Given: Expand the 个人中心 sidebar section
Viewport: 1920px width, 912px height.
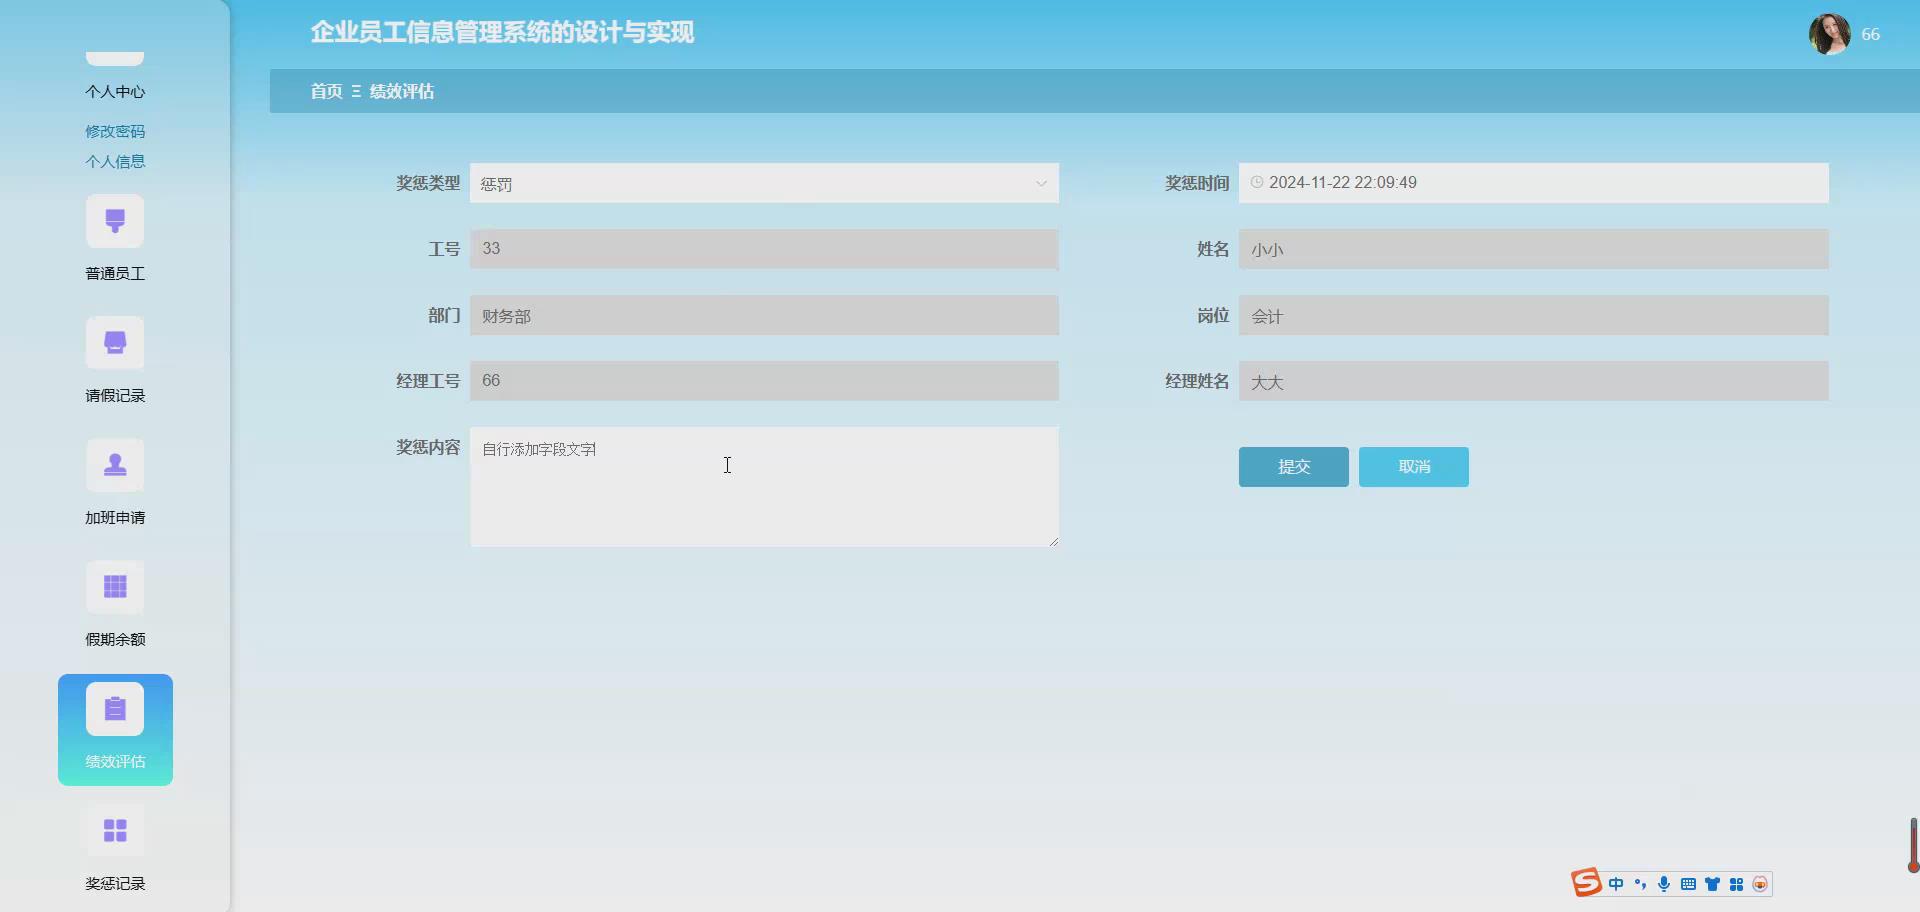Looking at the screenshot, I should [115, 91].
